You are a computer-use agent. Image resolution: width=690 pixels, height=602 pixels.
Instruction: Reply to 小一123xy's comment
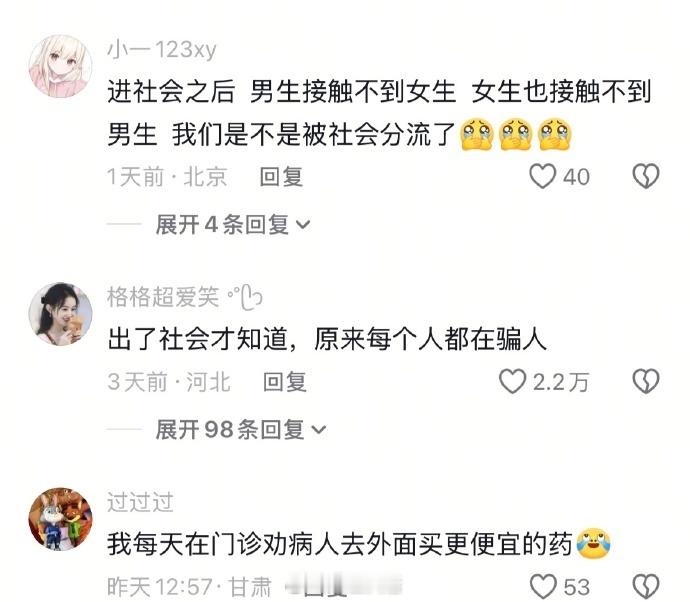tap(281, 177)
